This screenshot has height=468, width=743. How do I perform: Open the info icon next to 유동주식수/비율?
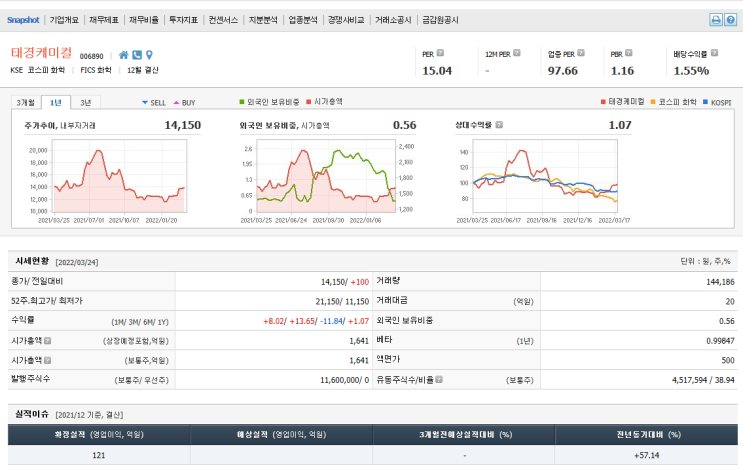pos(439,379)
